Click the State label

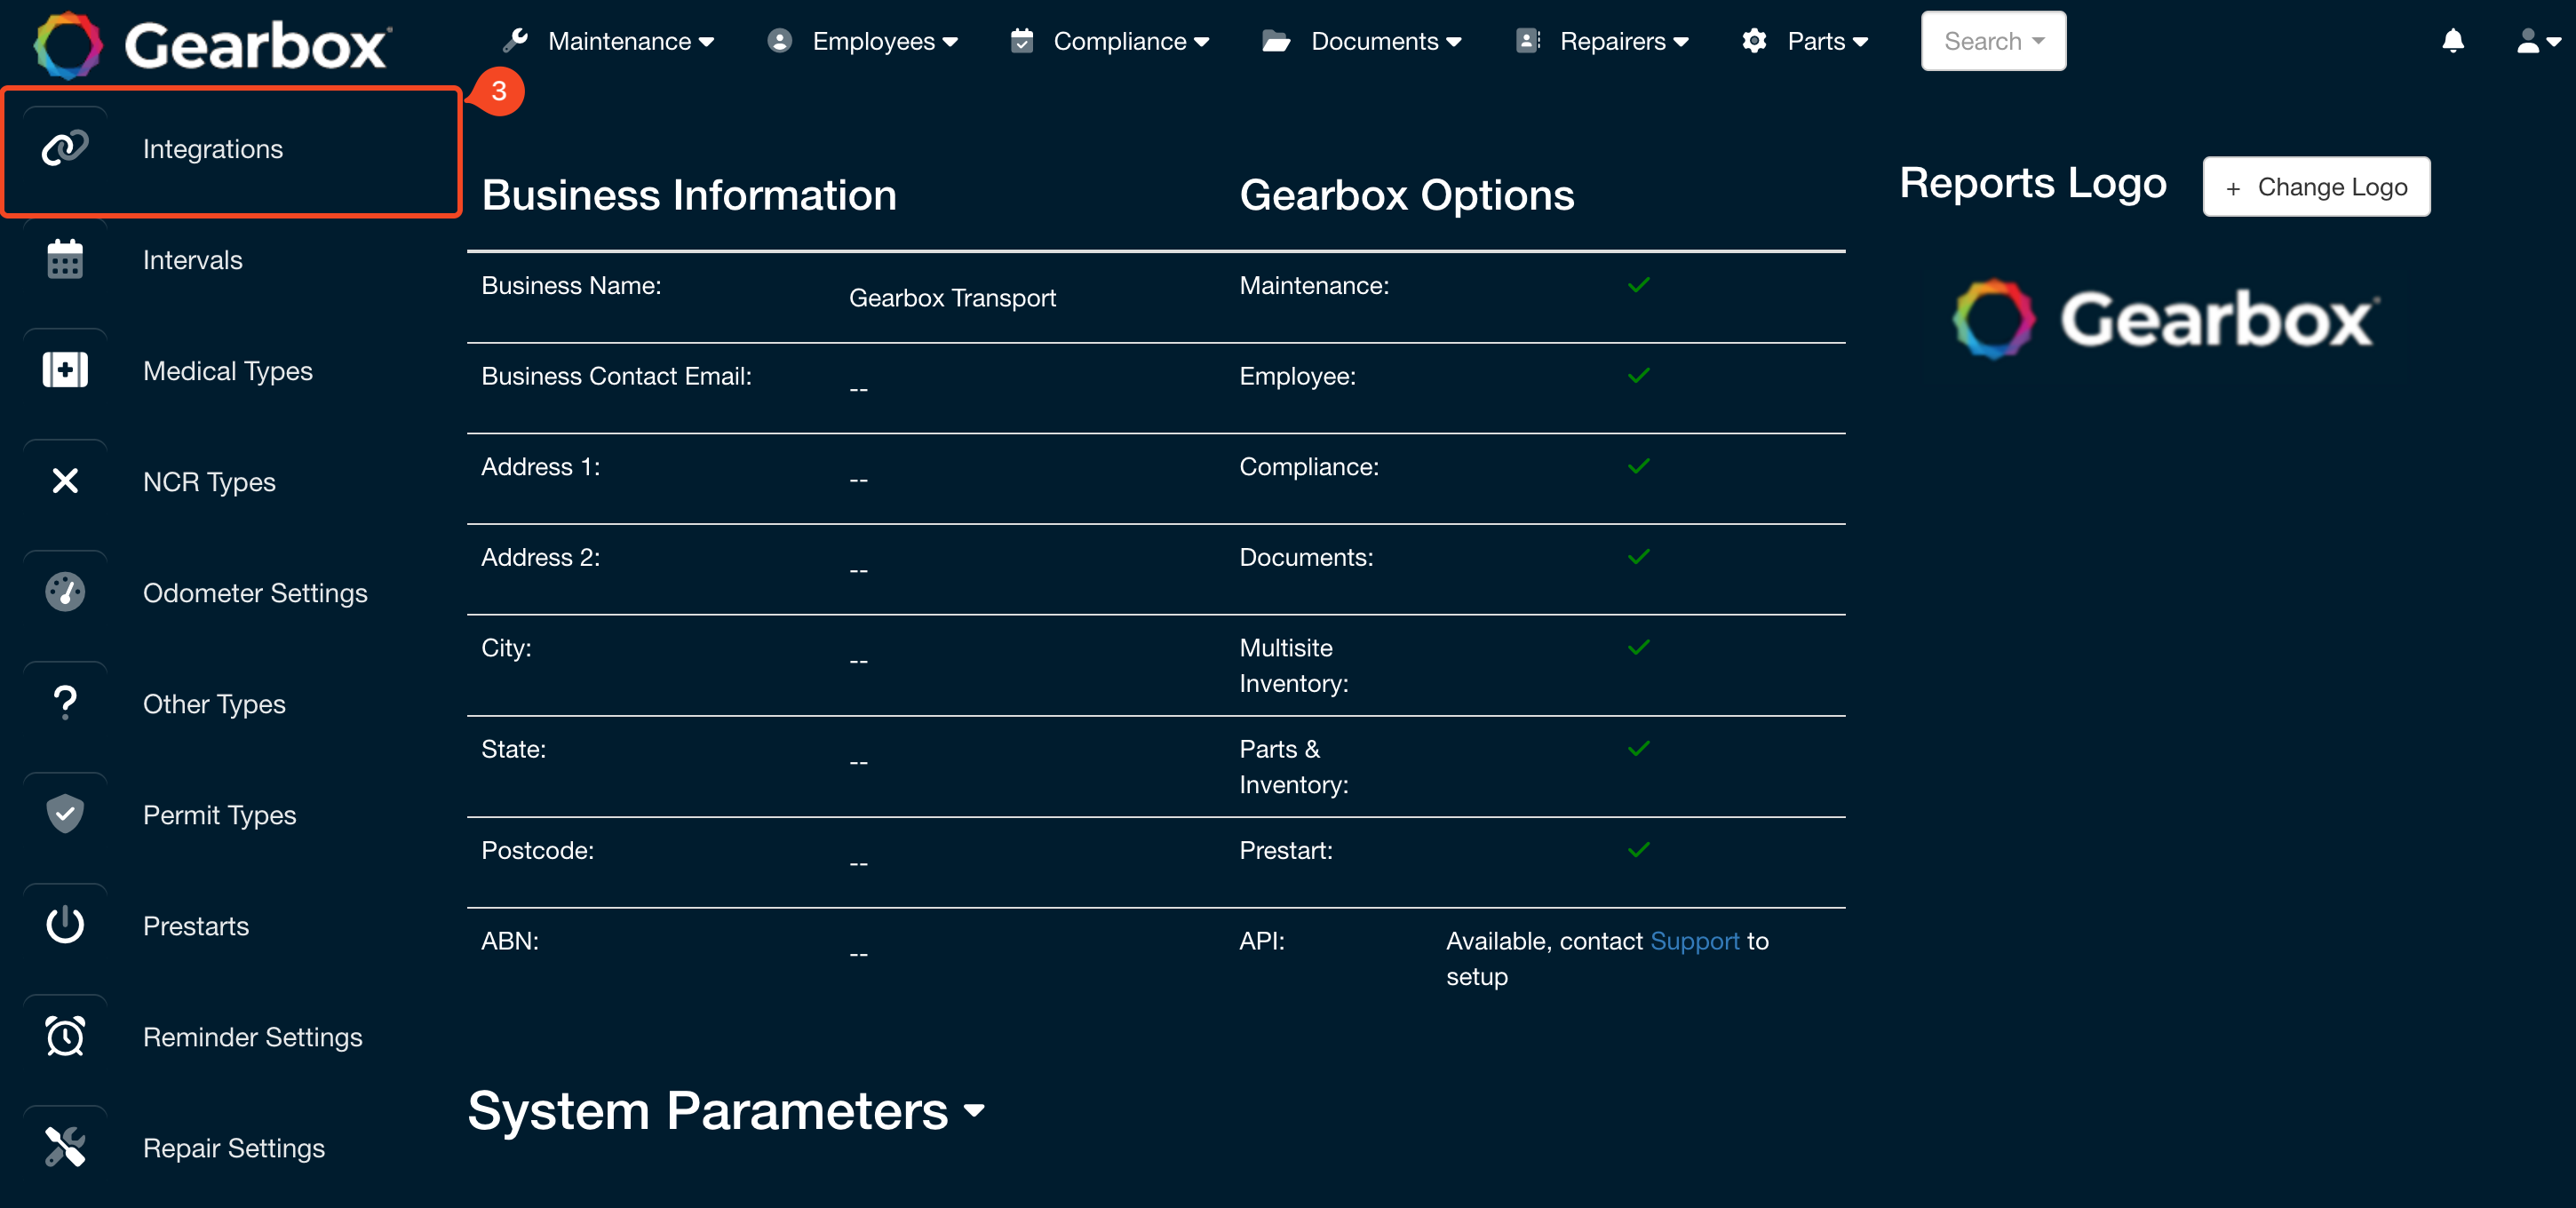point(513,748)
